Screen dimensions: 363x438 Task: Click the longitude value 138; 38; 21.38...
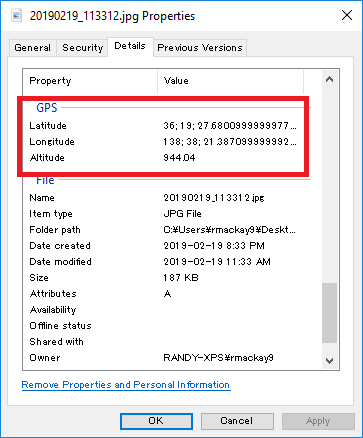click(x=229, y=142)
